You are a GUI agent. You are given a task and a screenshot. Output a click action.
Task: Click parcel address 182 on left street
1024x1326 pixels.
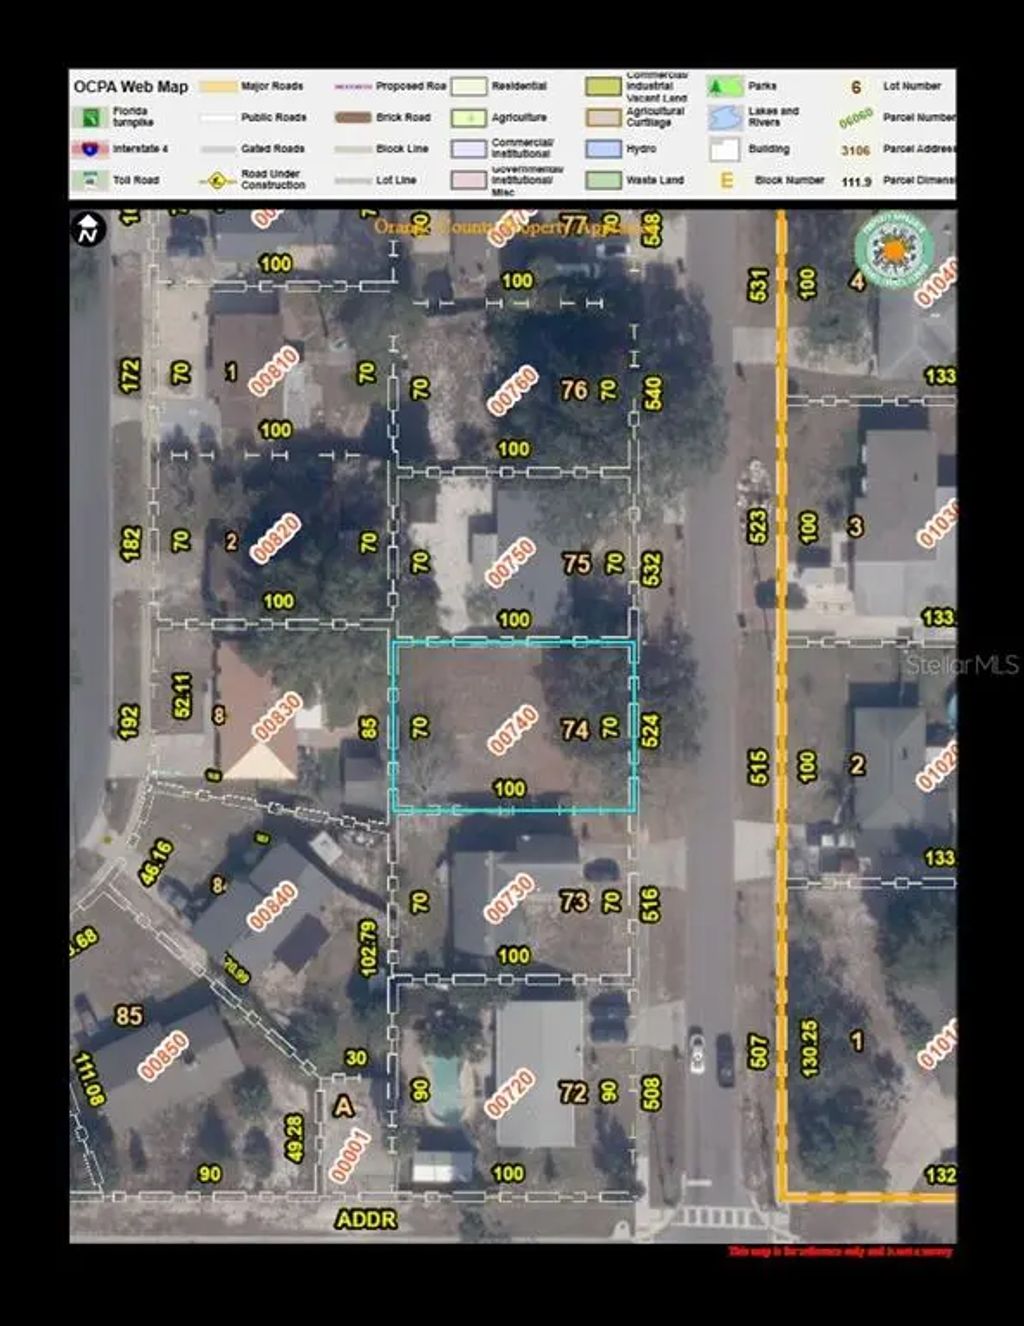point(130,544)
